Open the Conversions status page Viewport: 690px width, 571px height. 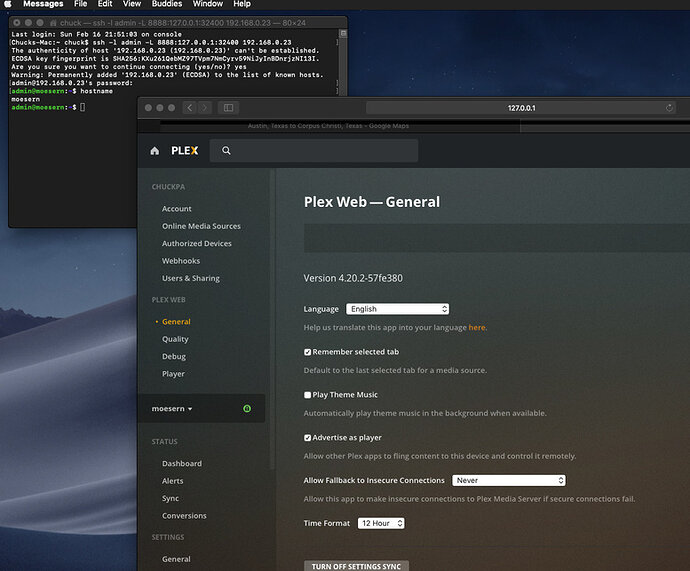coord(184,516)
